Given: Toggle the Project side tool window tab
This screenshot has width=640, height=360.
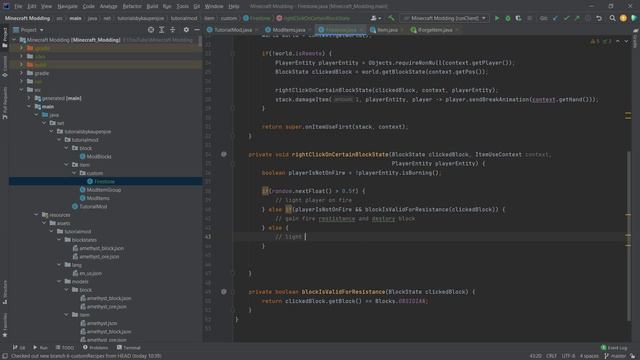Looking at the screenshot, I should tap(4, 38).
